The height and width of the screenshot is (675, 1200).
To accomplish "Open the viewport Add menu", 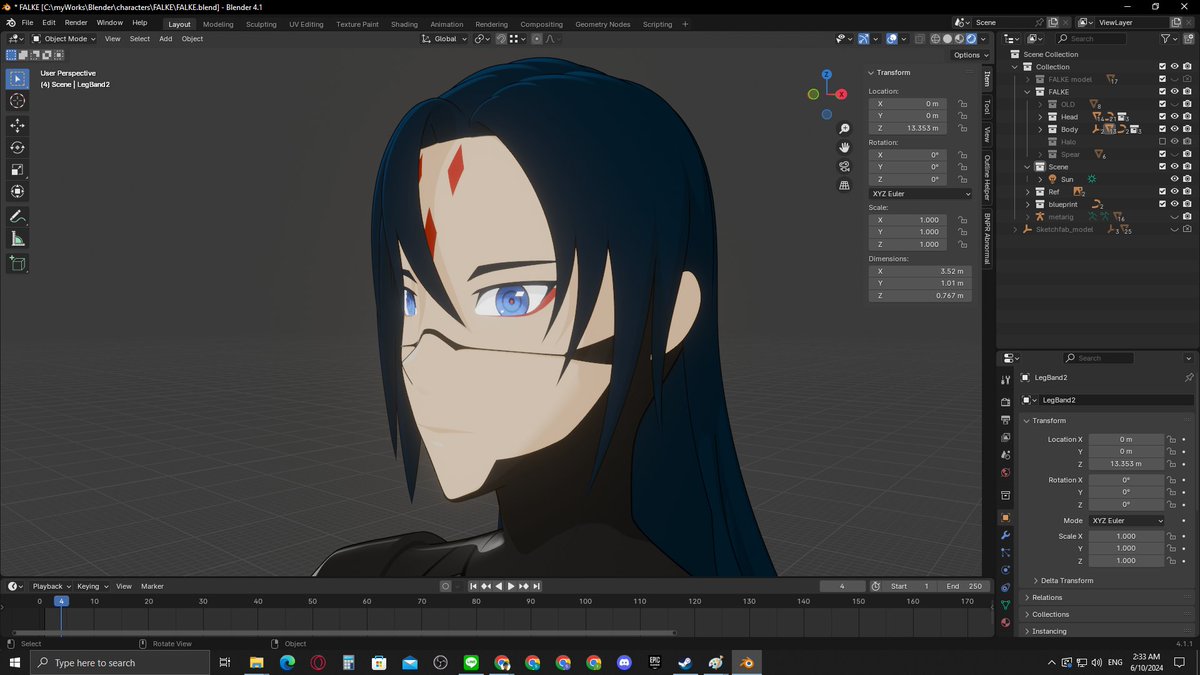I will [166, 39].
